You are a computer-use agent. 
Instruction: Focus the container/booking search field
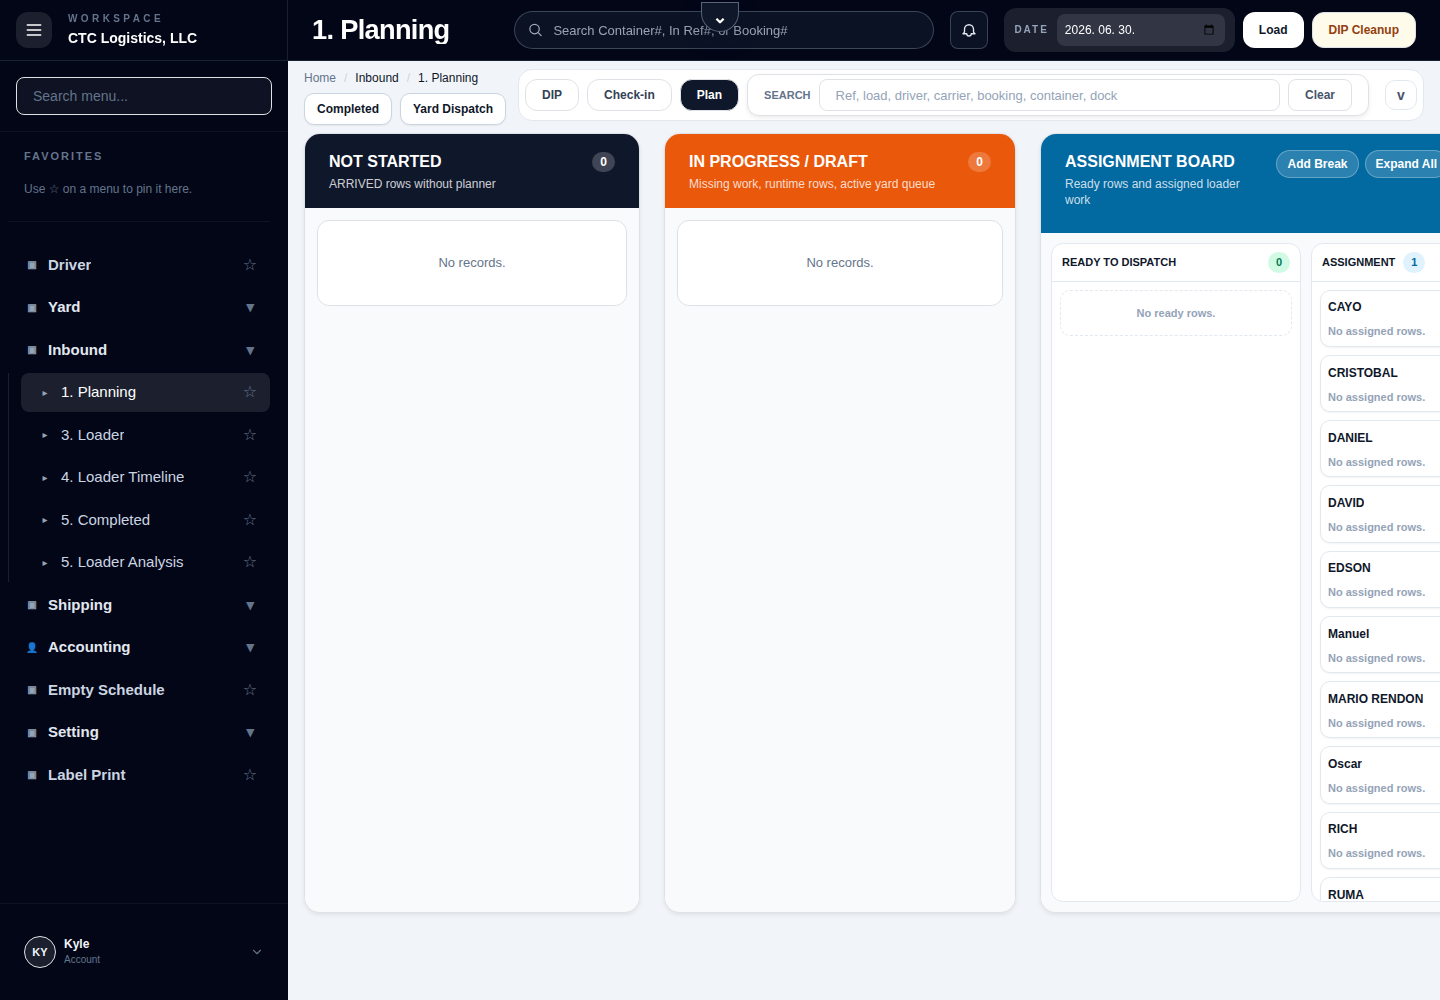point(724,30)
